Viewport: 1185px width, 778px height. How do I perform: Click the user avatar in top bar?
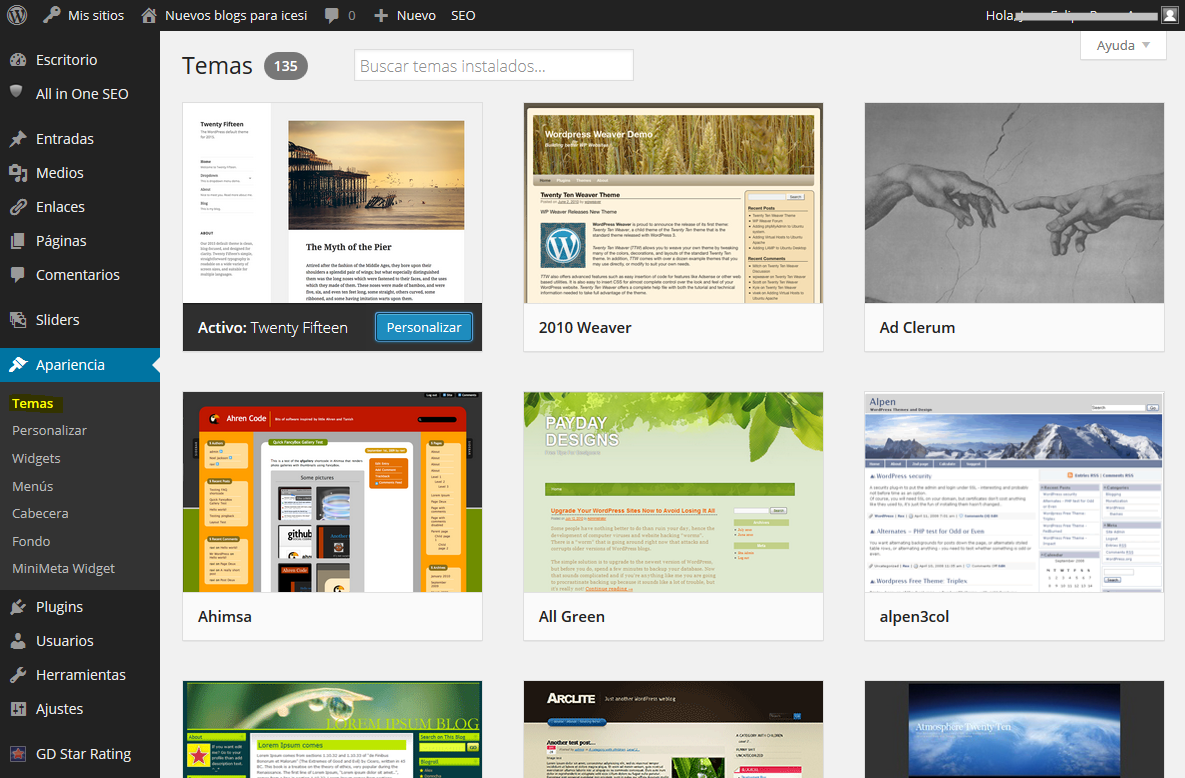point(1169,15)
